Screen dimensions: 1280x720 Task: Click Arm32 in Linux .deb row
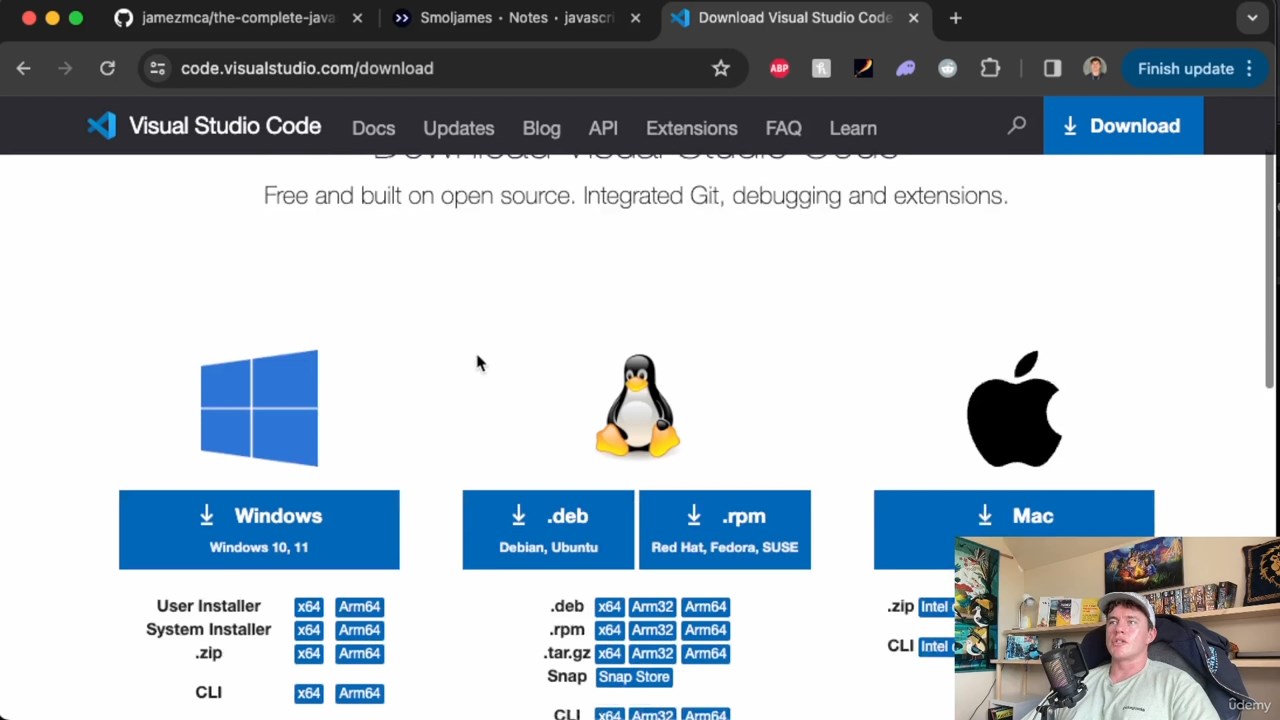[x=652, y=607]
